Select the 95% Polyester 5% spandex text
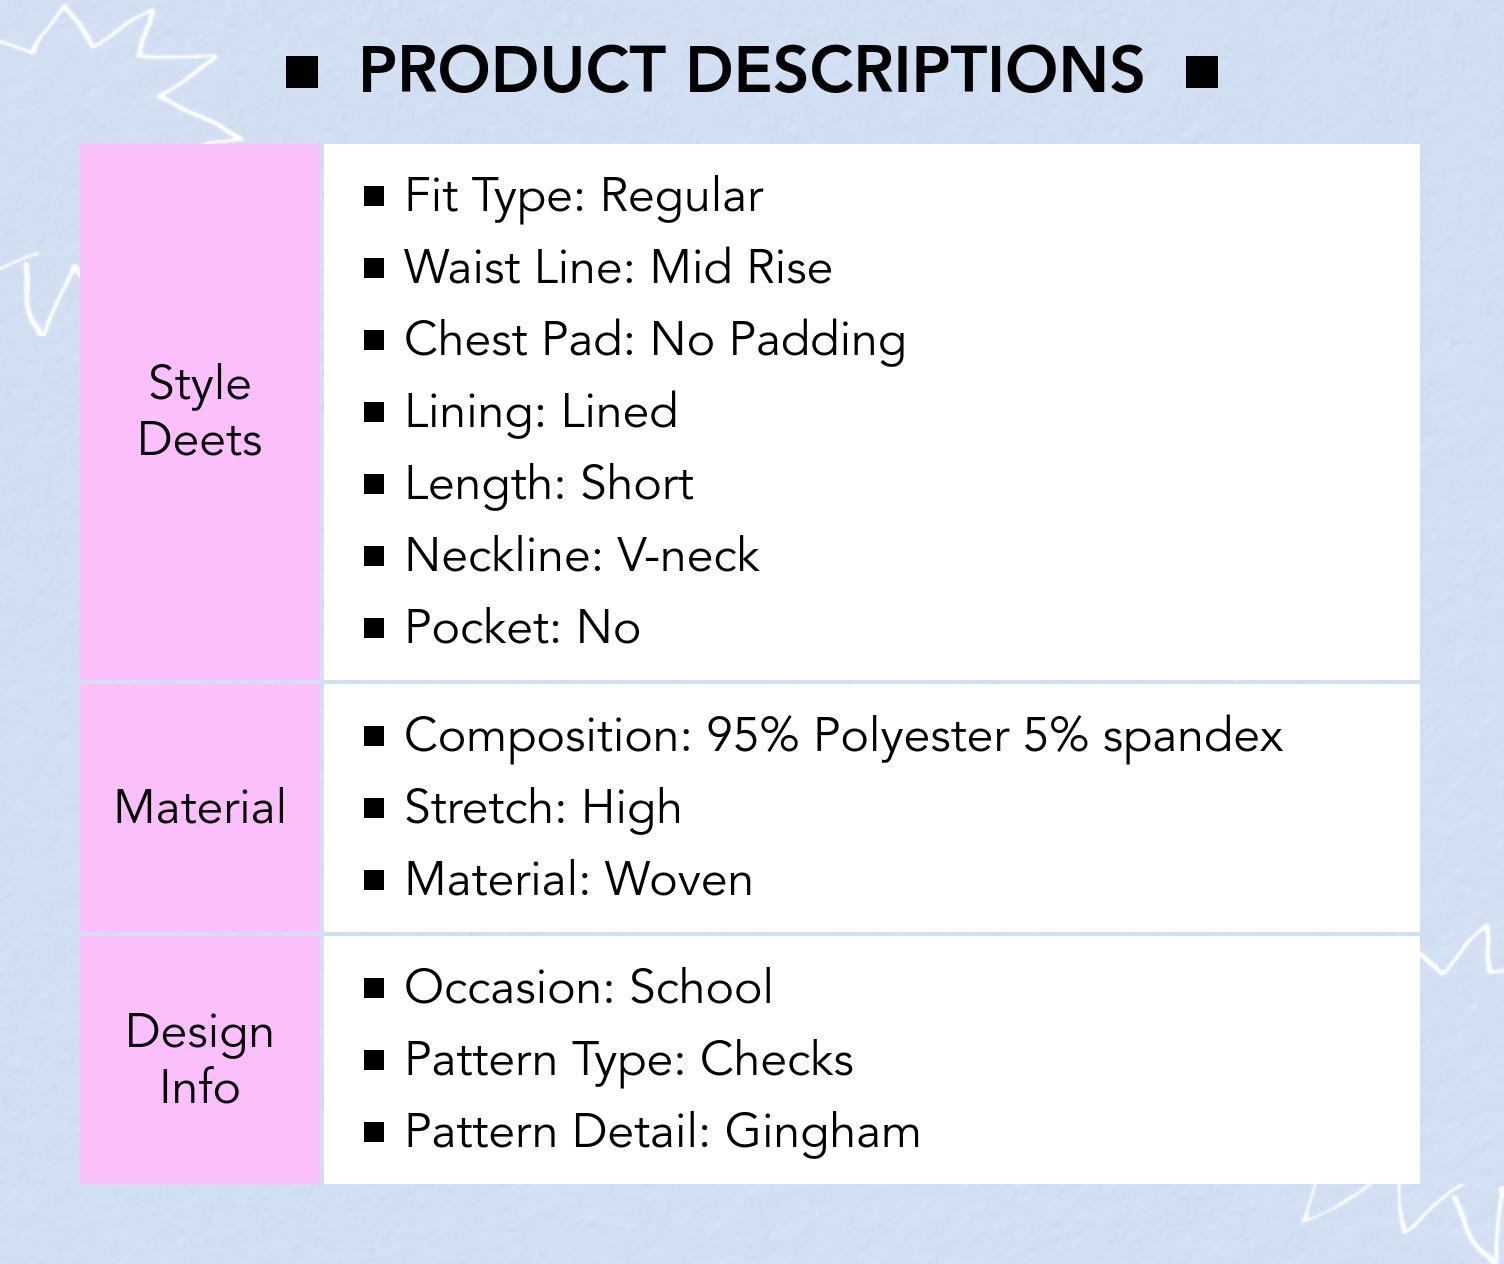Image resolution: width=1504 pixels, height=1264 pixels. [994, 736]
